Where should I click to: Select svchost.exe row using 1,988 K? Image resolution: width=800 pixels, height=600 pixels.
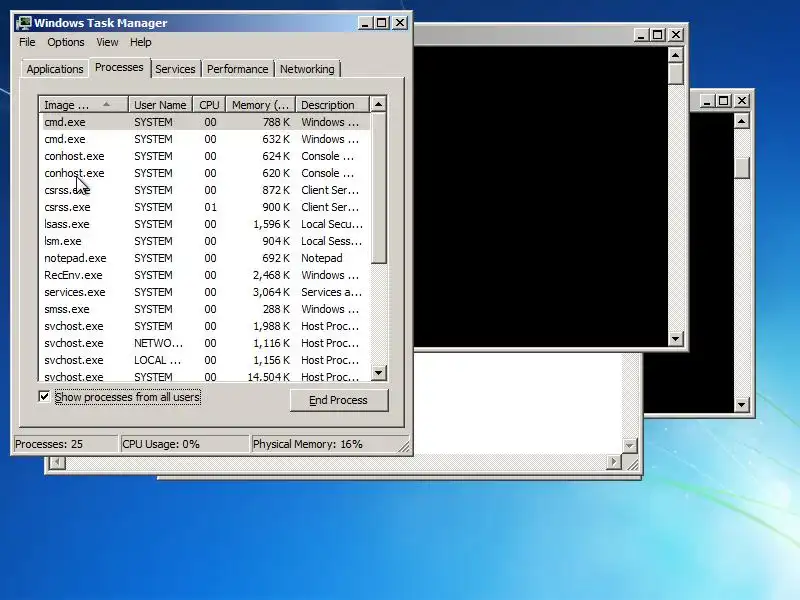[204, 326]
